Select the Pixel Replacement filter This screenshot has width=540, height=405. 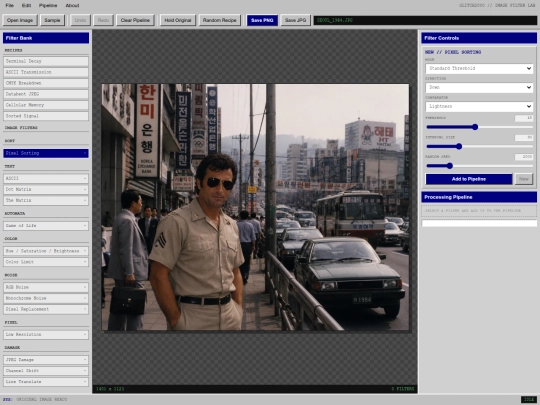tap(46, 309)
